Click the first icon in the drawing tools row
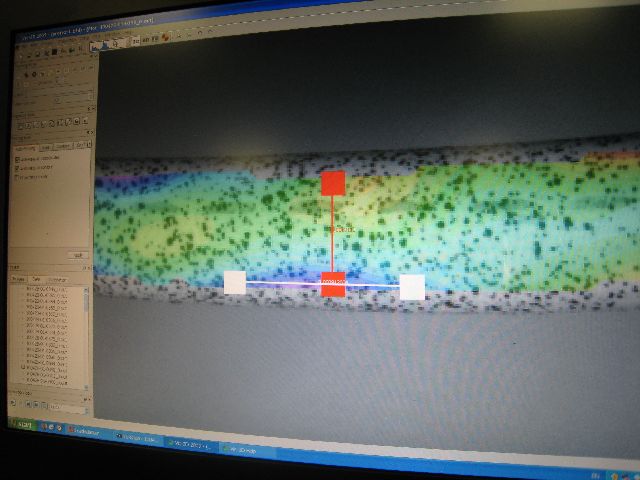The height and width of the screenshot is (480, 640). click(x=20, y=126)
